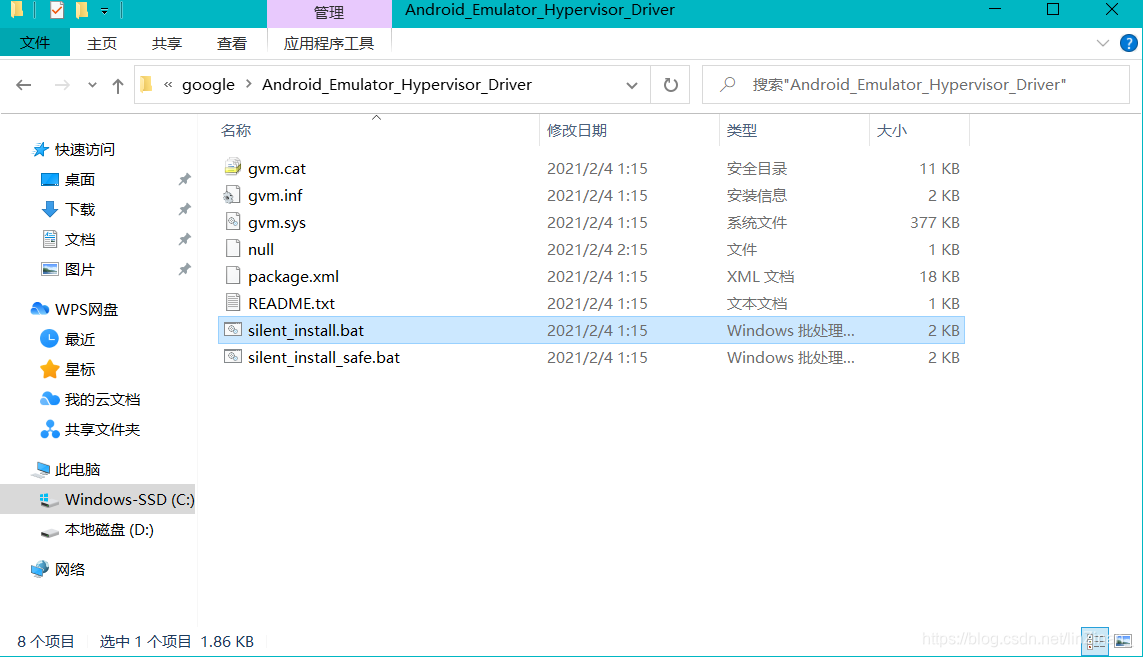
Task: Open Downloads (下载) in quick access
Action: 79,209
